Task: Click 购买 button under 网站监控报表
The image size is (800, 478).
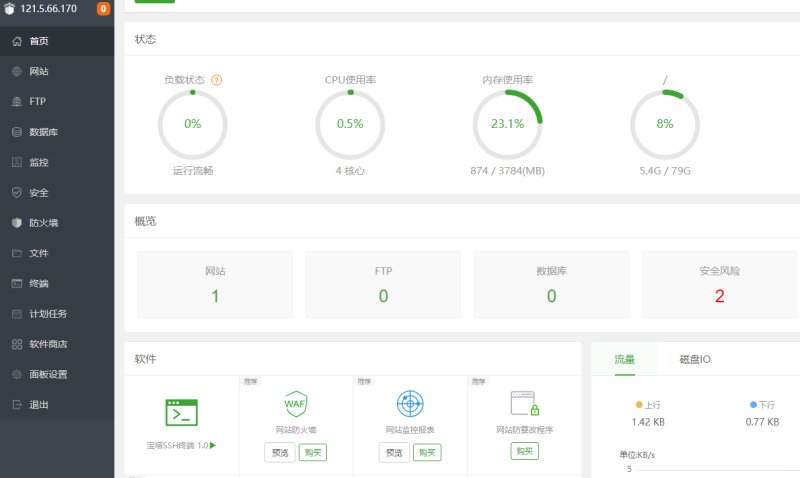Action: tap(427, 452)
